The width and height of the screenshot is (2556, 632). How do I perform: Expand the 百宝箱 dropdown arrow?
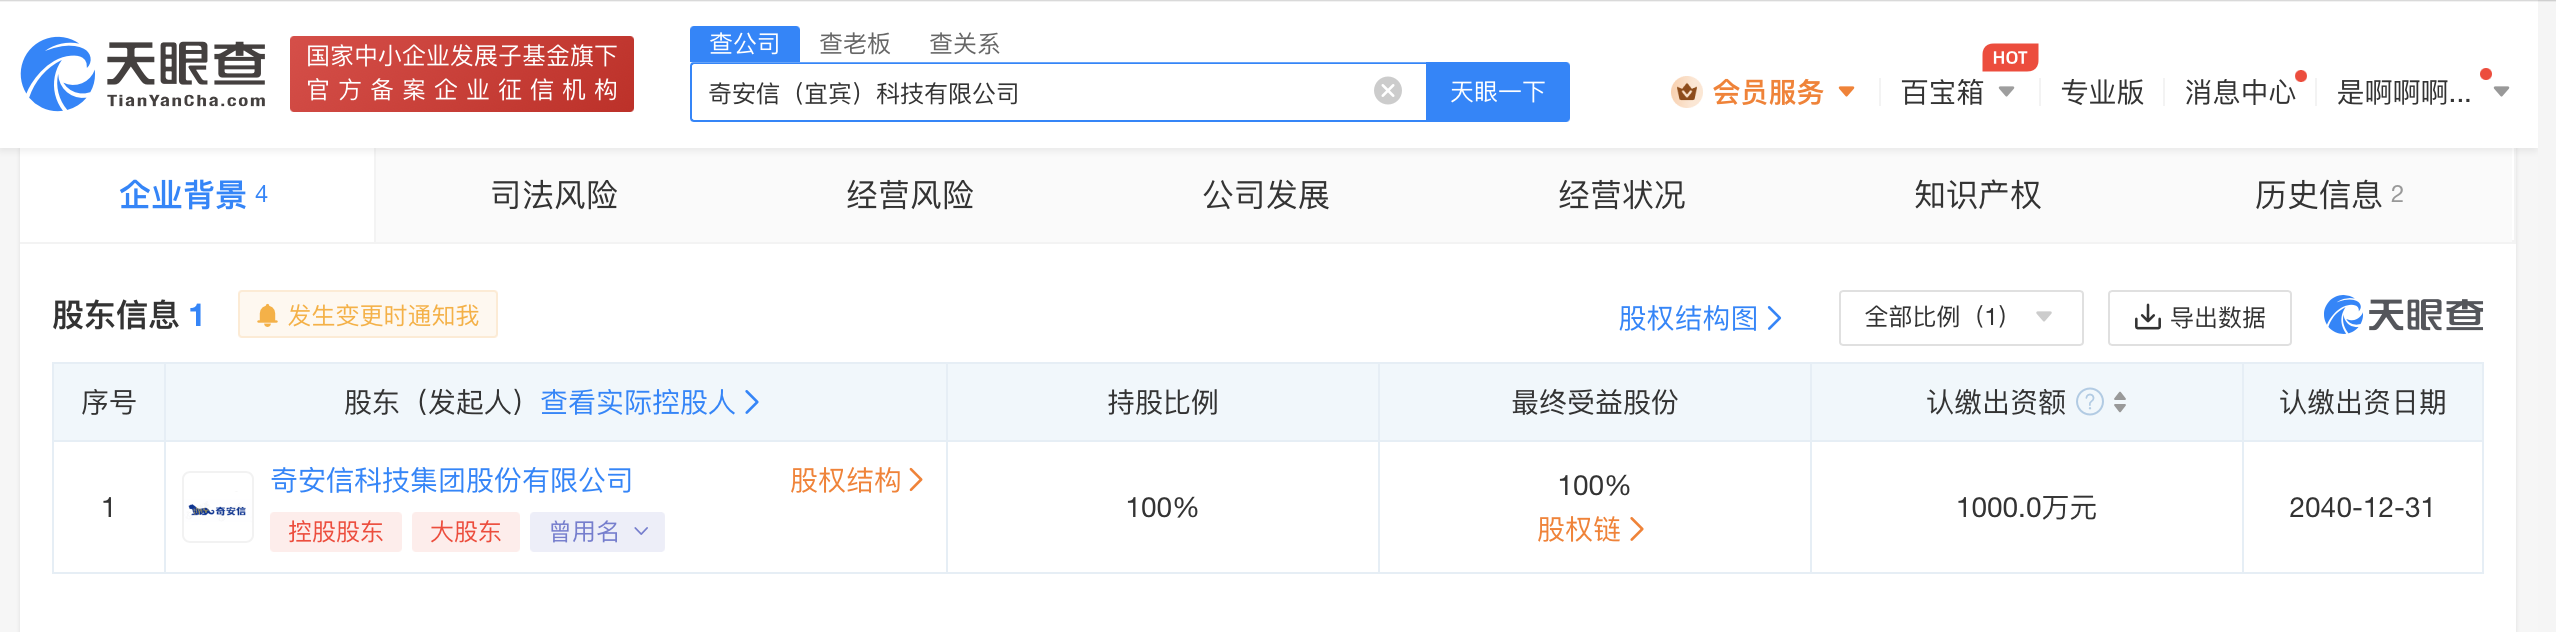click(2006, 92)
